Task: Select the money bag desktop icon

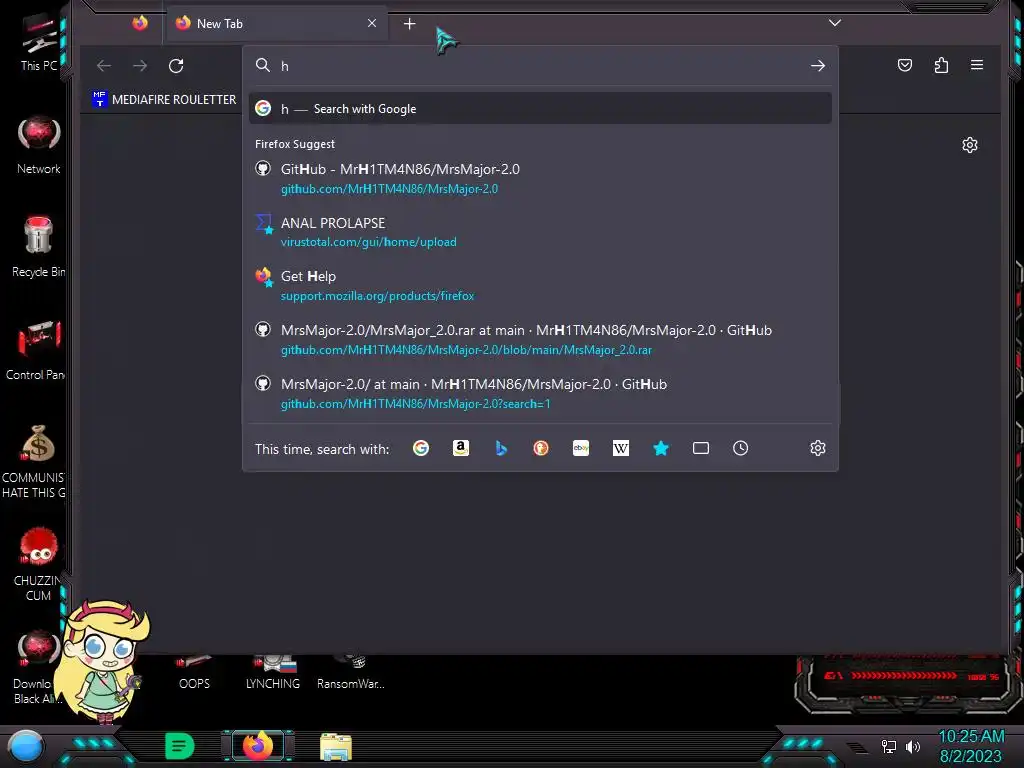Action: click(36, 460)
